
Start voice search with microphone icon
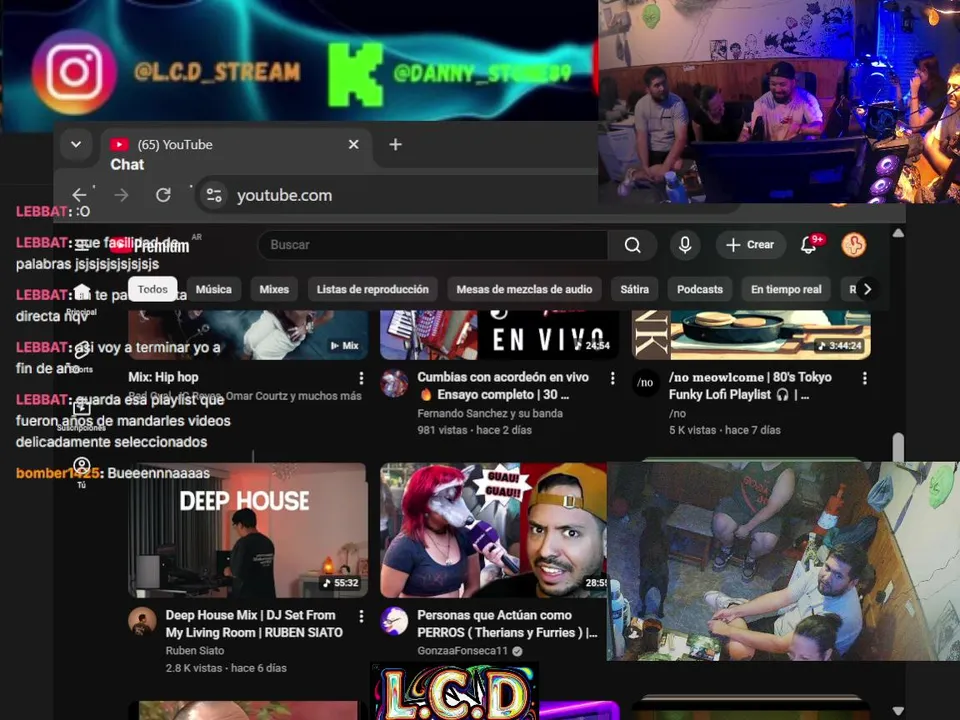[684, 245]
